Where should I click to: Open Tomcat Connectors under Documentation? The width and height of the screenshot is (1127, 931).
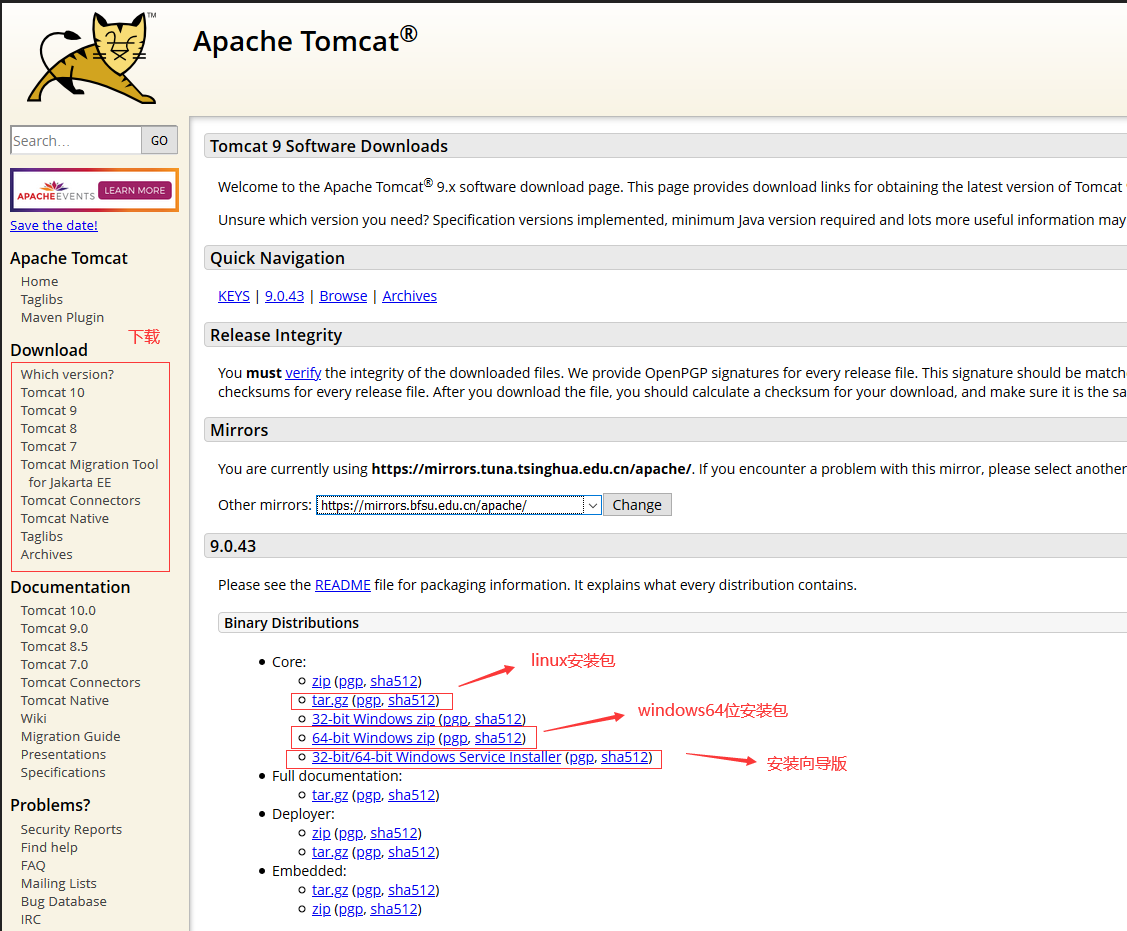click(80, 682)
